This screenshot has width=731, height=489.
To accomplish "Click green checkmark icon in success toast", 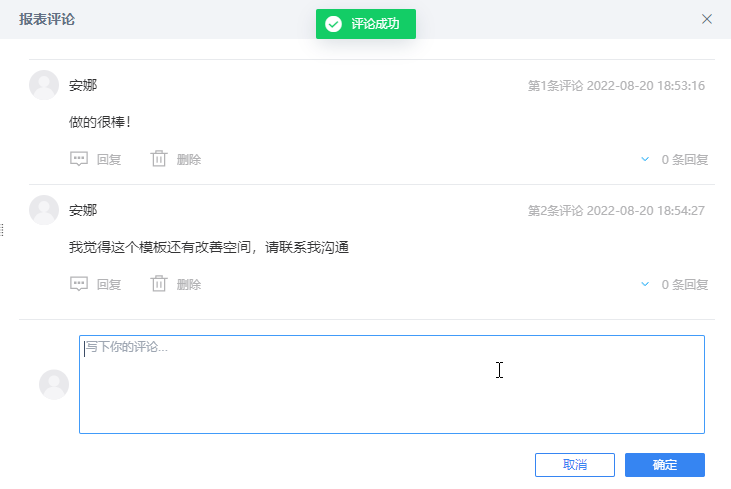I will coord(334,24).
